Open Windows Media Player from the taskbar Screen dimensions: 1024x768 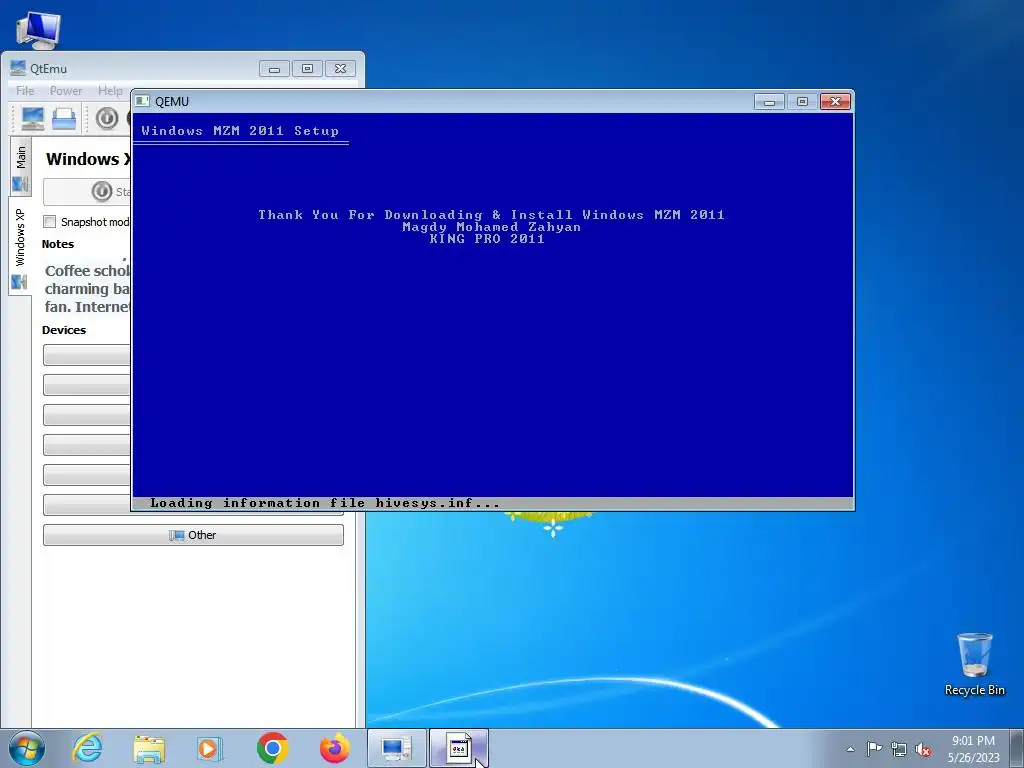pos(210,748)
